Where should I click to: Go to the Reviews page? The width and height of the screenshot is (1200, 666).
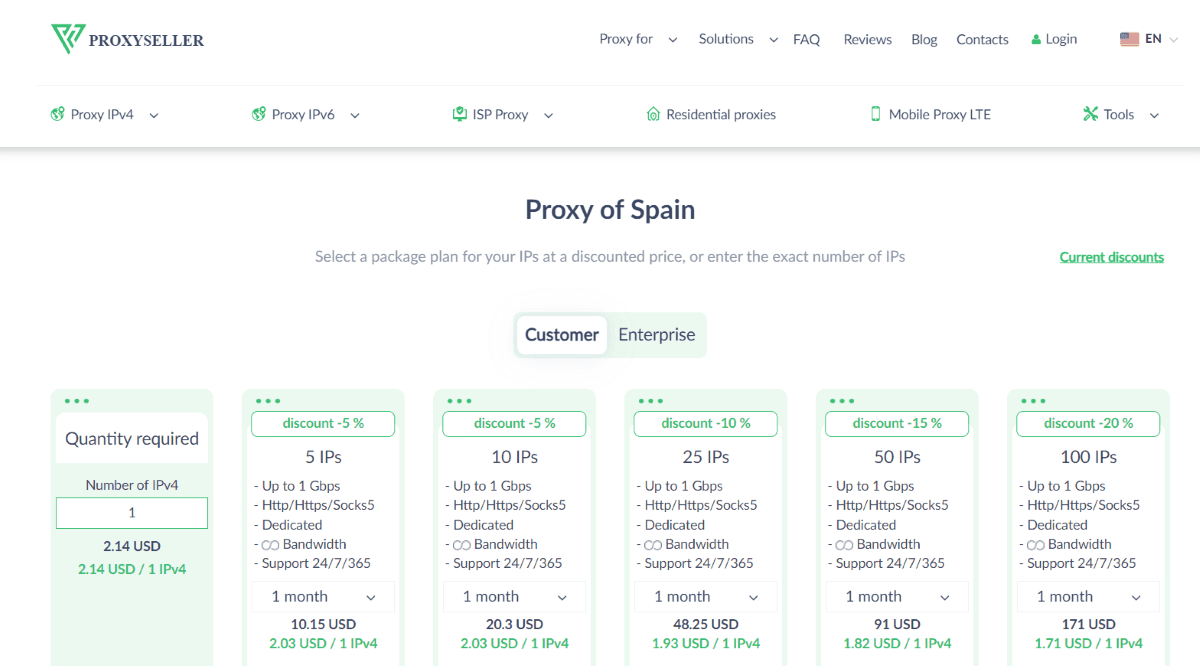[867, 40]
